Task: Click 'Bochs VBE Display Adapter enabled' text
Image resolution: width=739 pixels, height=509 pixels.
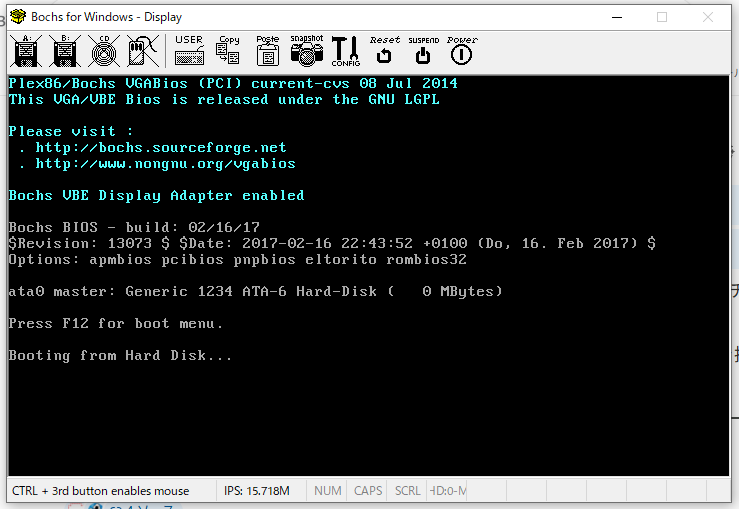Action: pyautogui.click(x=156, y=196)
